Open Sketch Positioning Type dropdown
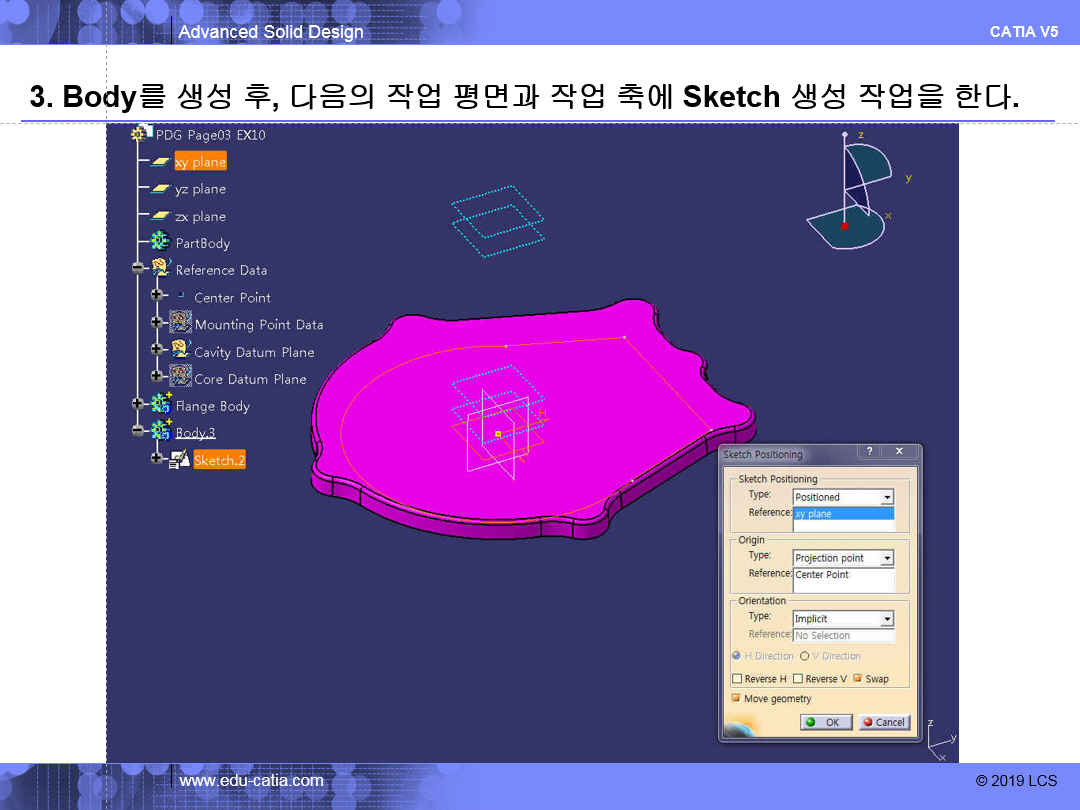The image size is (1080, 810). [x=886, y=497]
